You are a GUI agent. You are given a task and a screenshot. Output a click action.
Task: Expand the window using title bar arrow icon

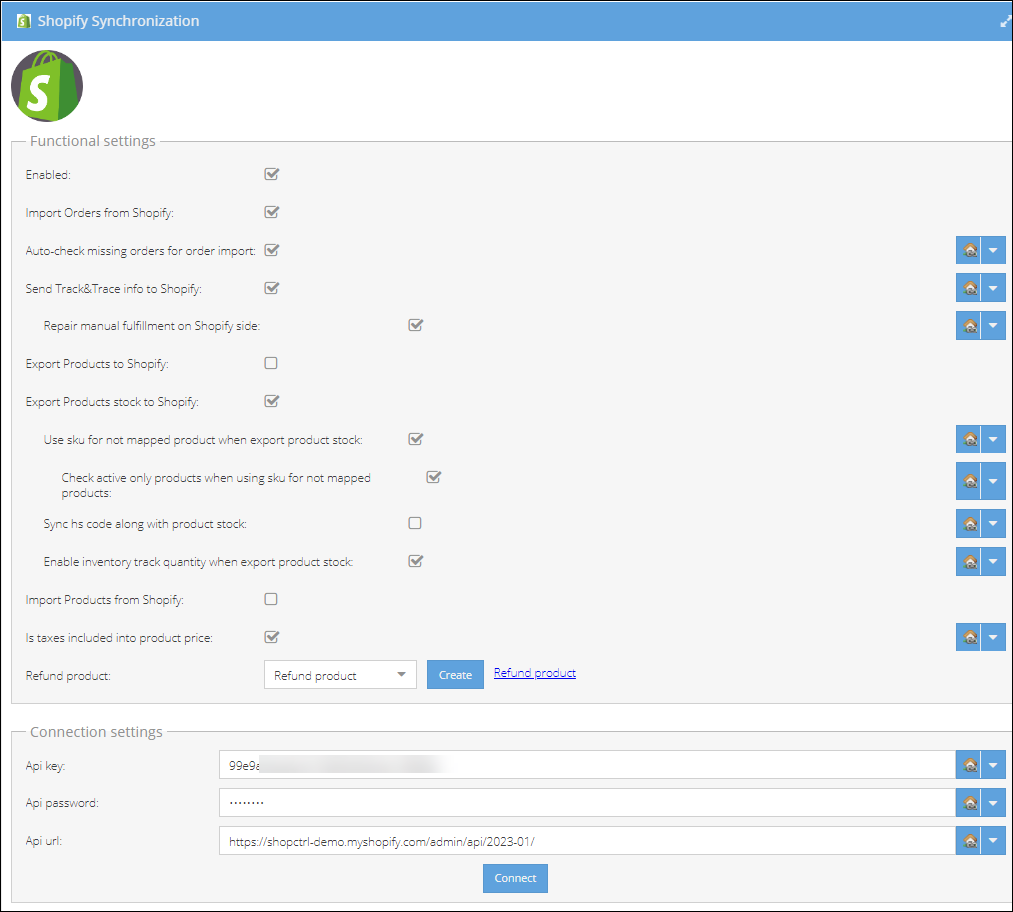tap(1005, 21)
